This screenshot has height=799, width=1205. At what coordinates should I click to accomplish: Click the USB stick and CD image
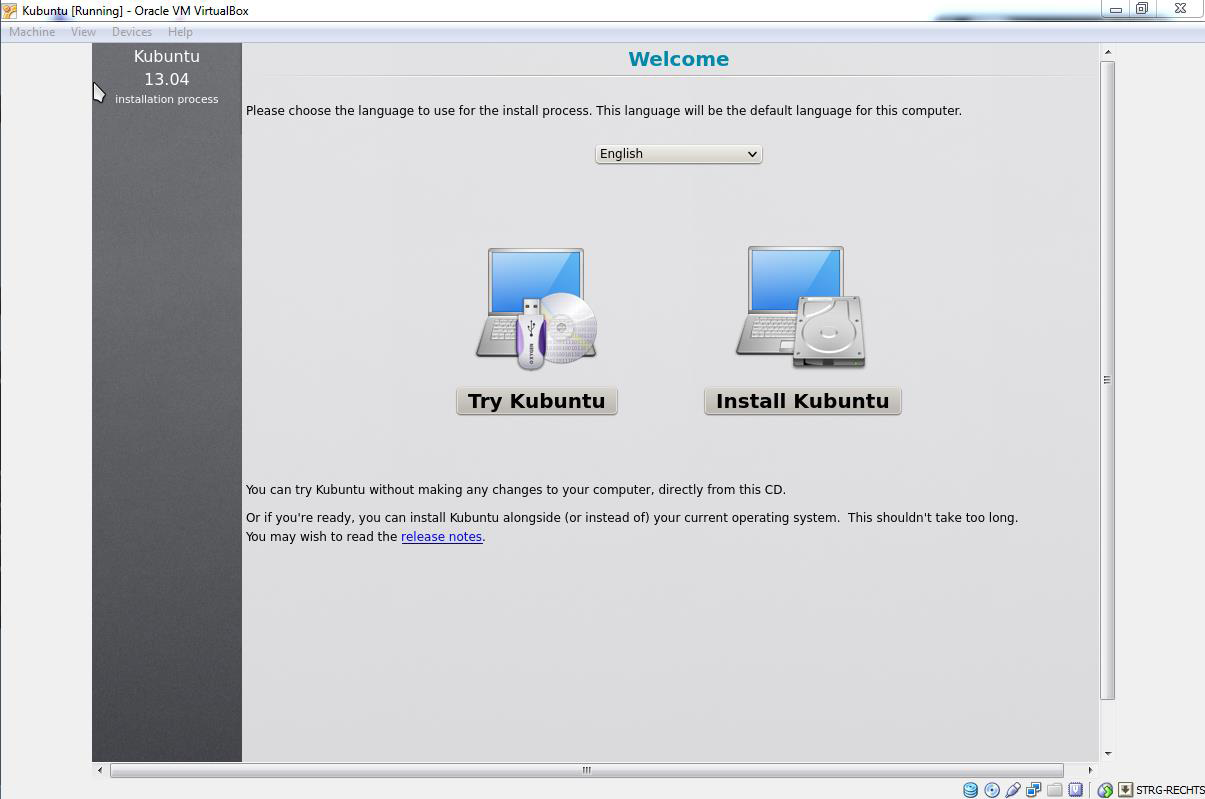point(536,309)
